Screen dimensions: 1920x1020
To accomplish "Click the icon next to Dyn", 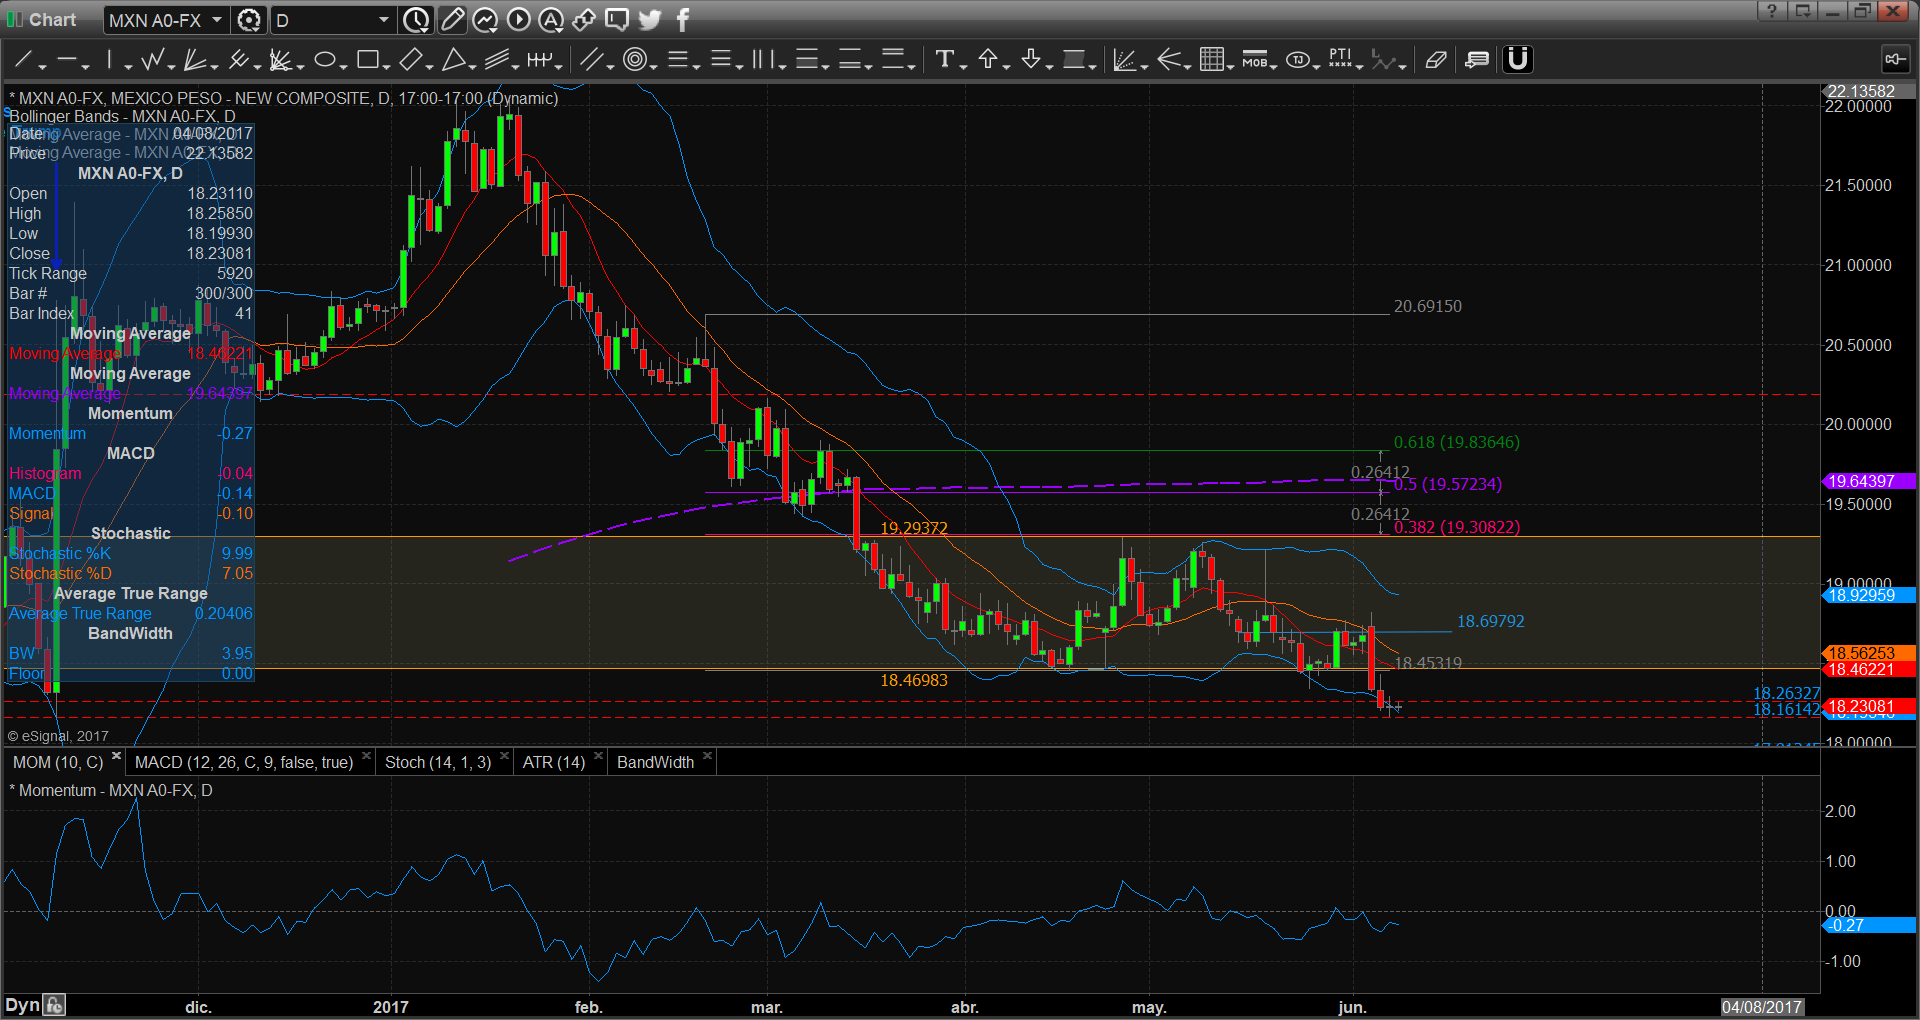I will (x=55, y=1005).
